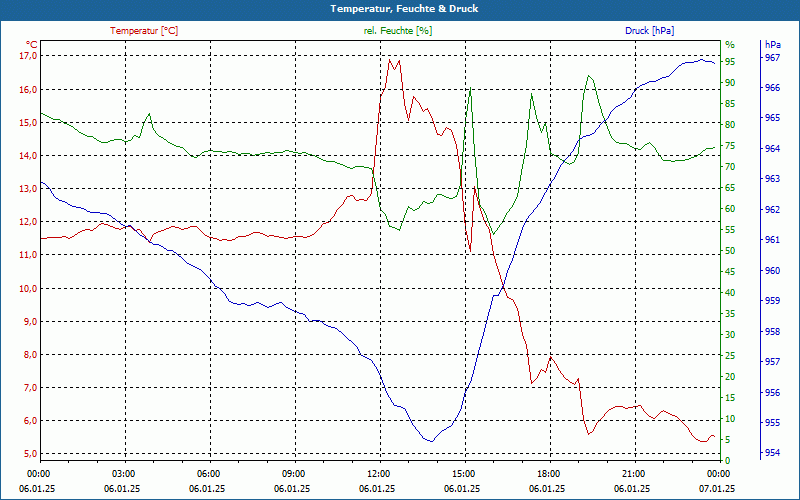Screen dimensions: 800x500
Task: Select the 09:00 time axis label
Action: pyautogui.click(x=293, y=473)
